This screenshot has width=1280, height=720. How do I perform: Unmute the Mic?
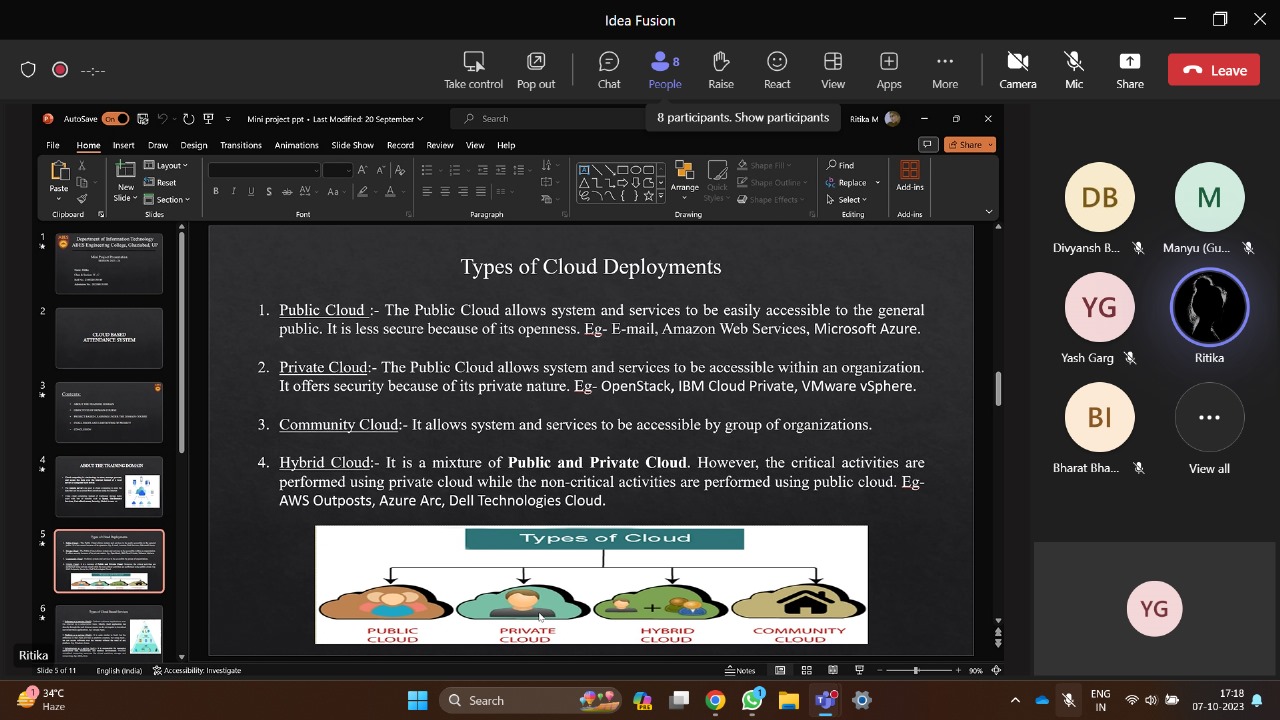tap(1073, 70)
